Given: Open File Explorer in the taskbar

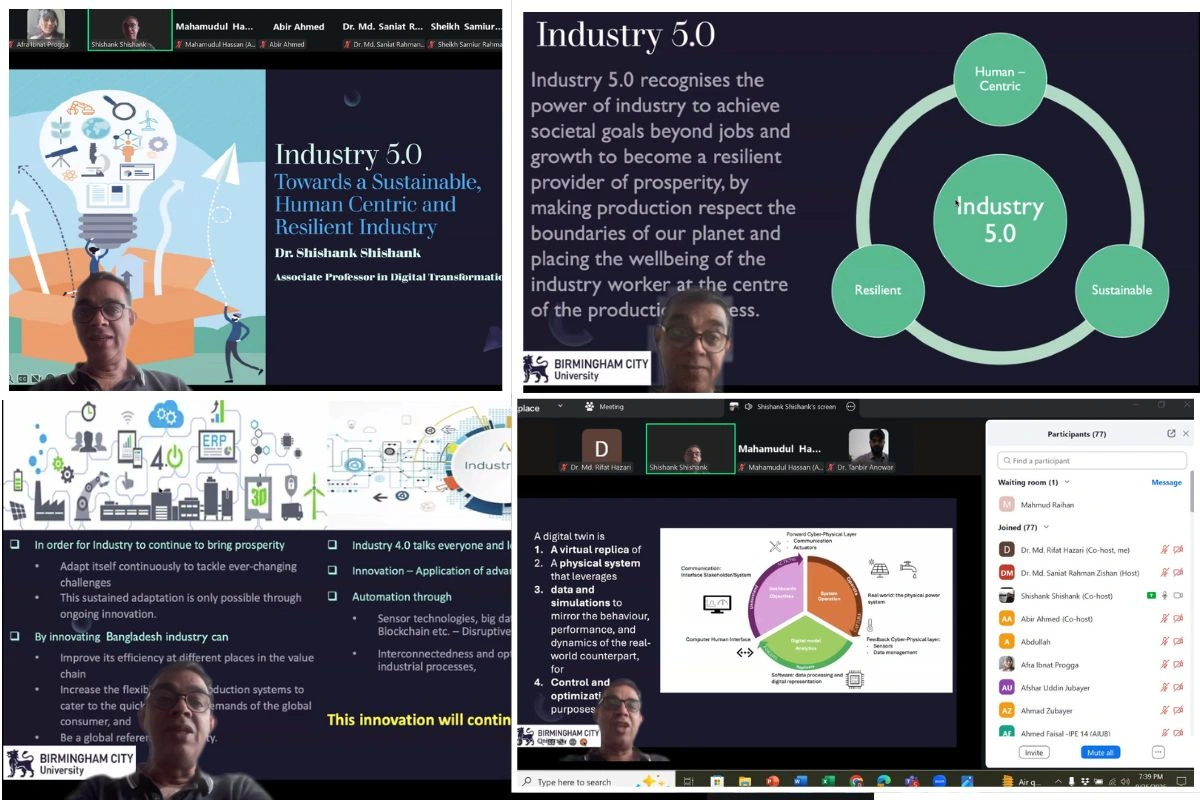Looking at the screenshot, I should pyautogui.click(x=744, y=781).
